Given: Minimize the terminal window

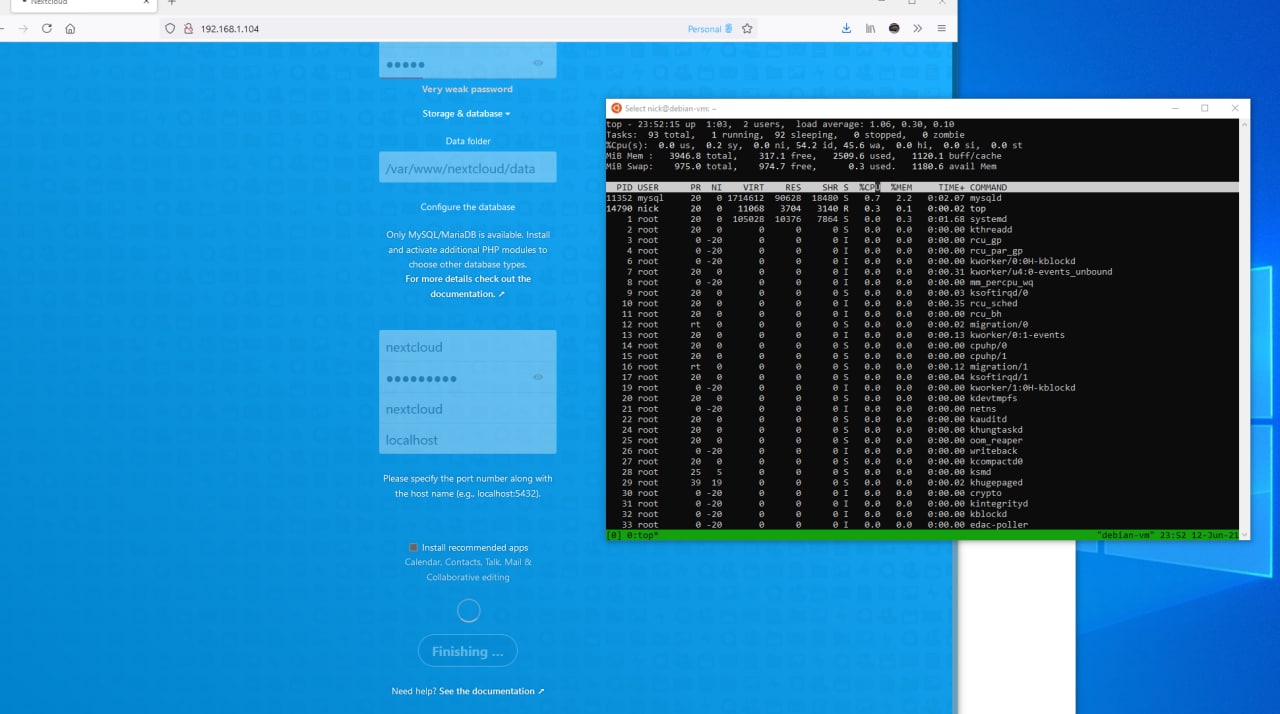Looking at the screenshot, I should [x=1174, y=108].
